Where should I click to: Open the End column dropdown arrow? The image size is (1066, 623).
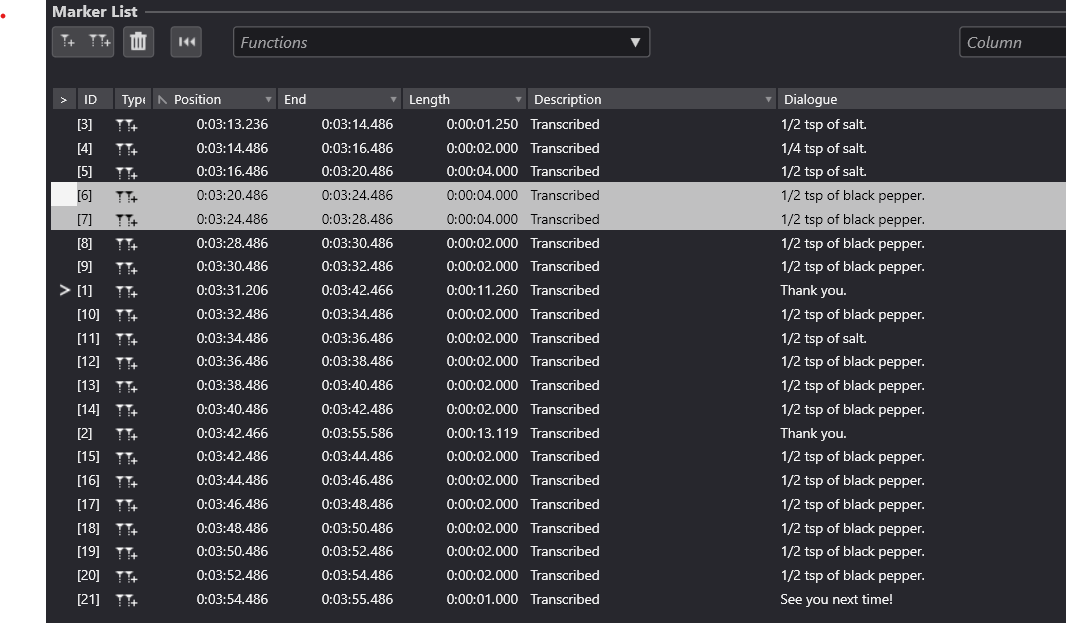pyautogui.click(x=393, y=100)
